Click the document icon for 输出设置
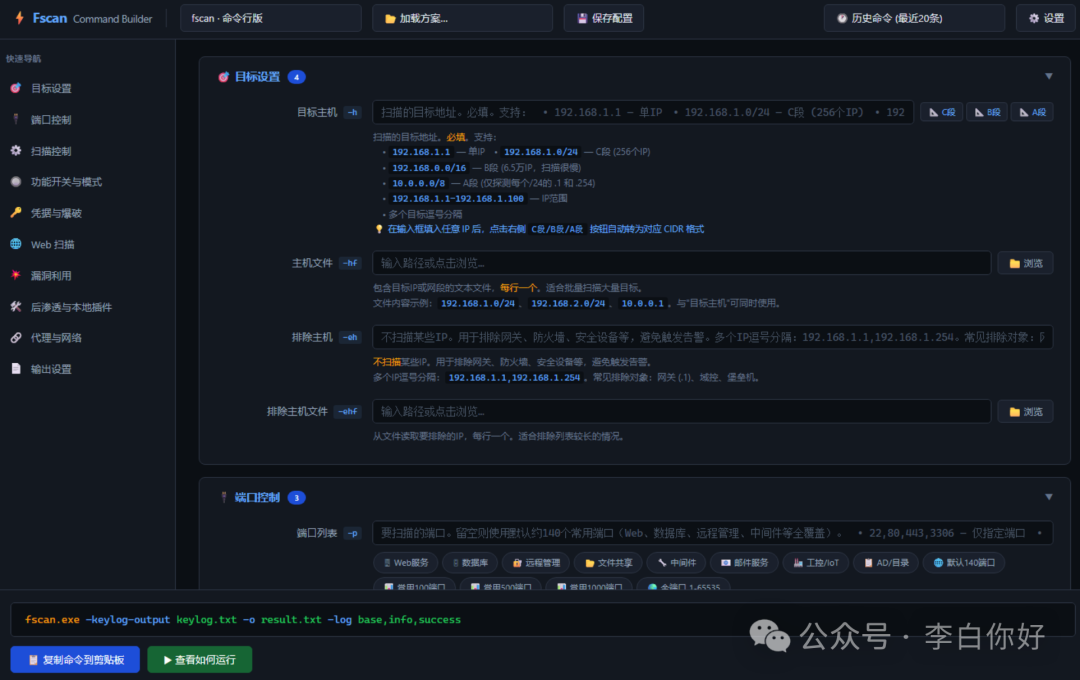The height and width of the screenshot is (680, 1080). (16, 369)
